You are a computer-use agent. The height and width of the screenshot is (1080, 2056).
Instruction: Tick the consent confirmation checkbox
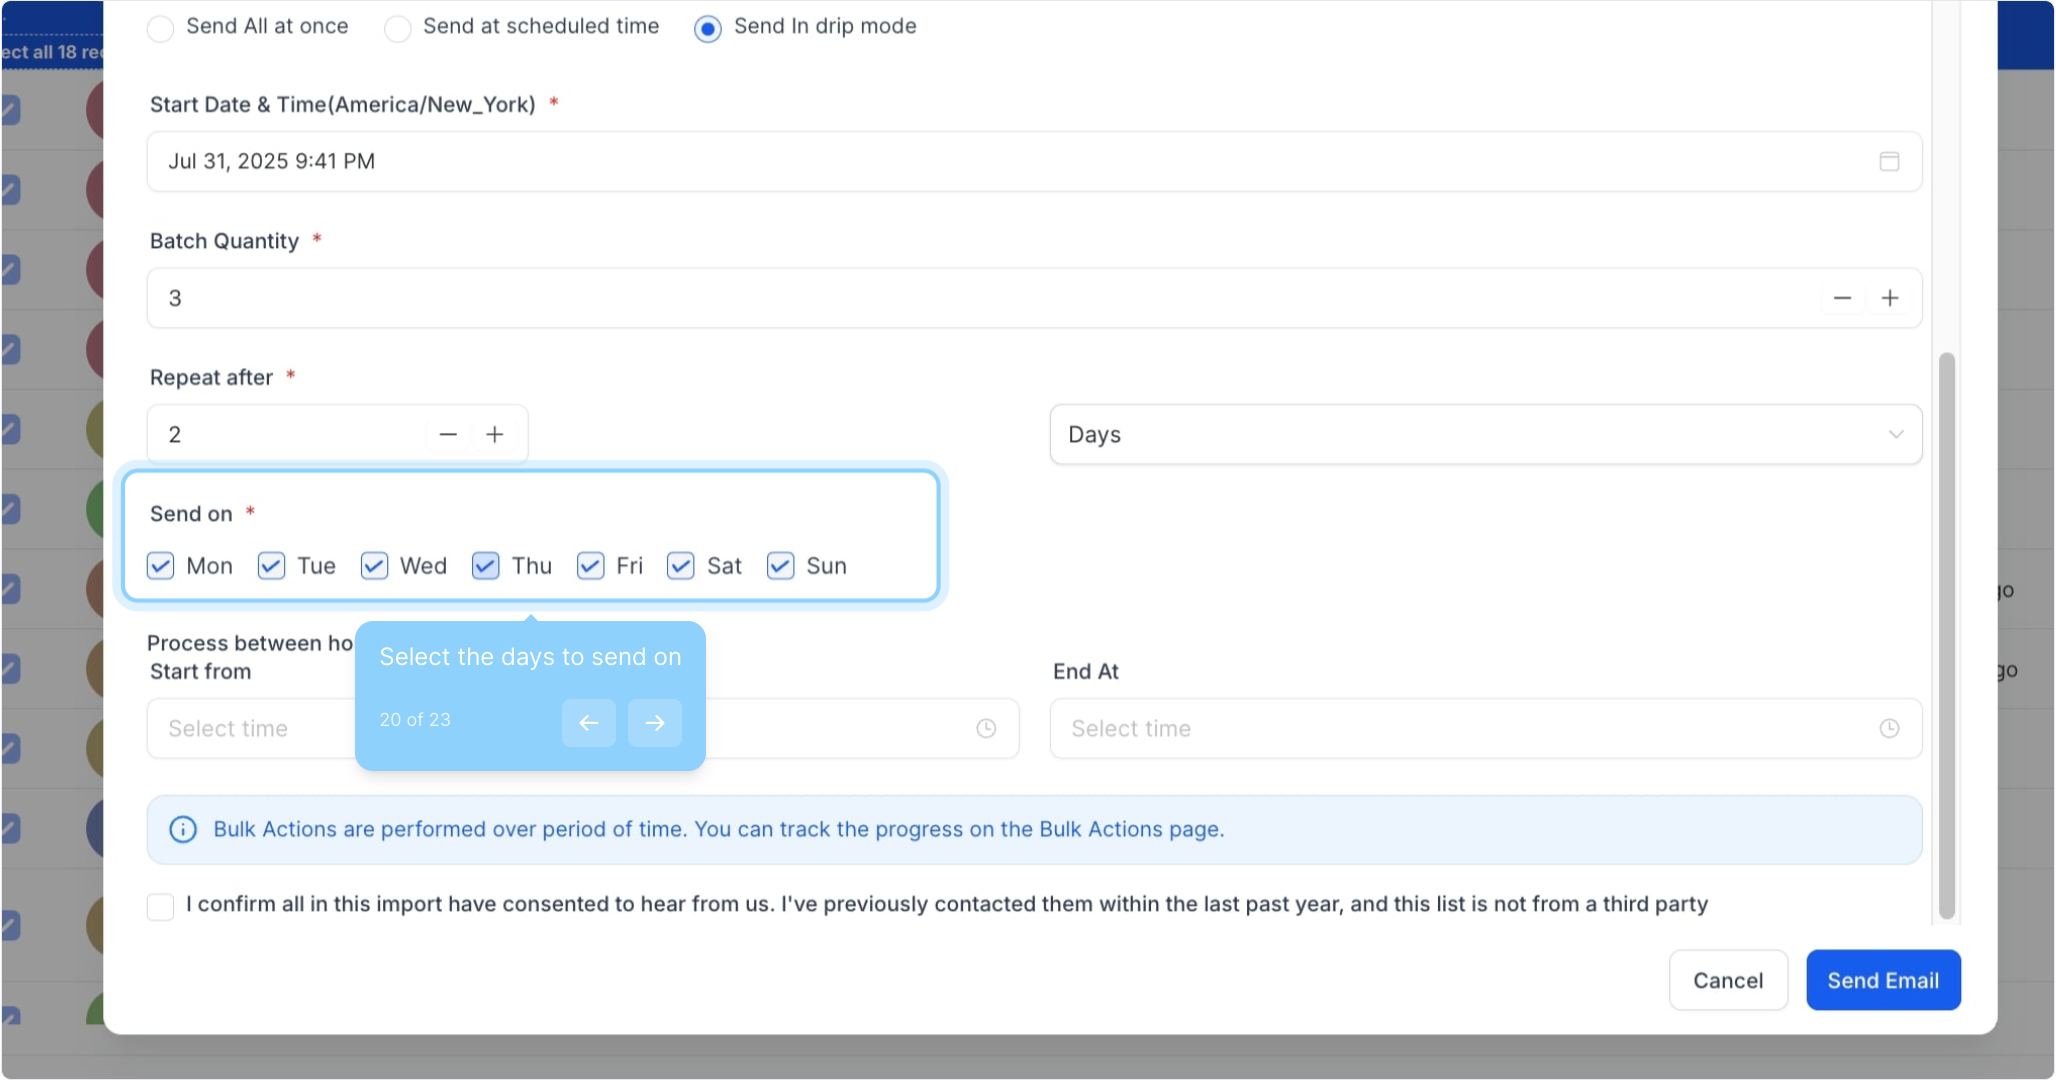tap(161, 906)
